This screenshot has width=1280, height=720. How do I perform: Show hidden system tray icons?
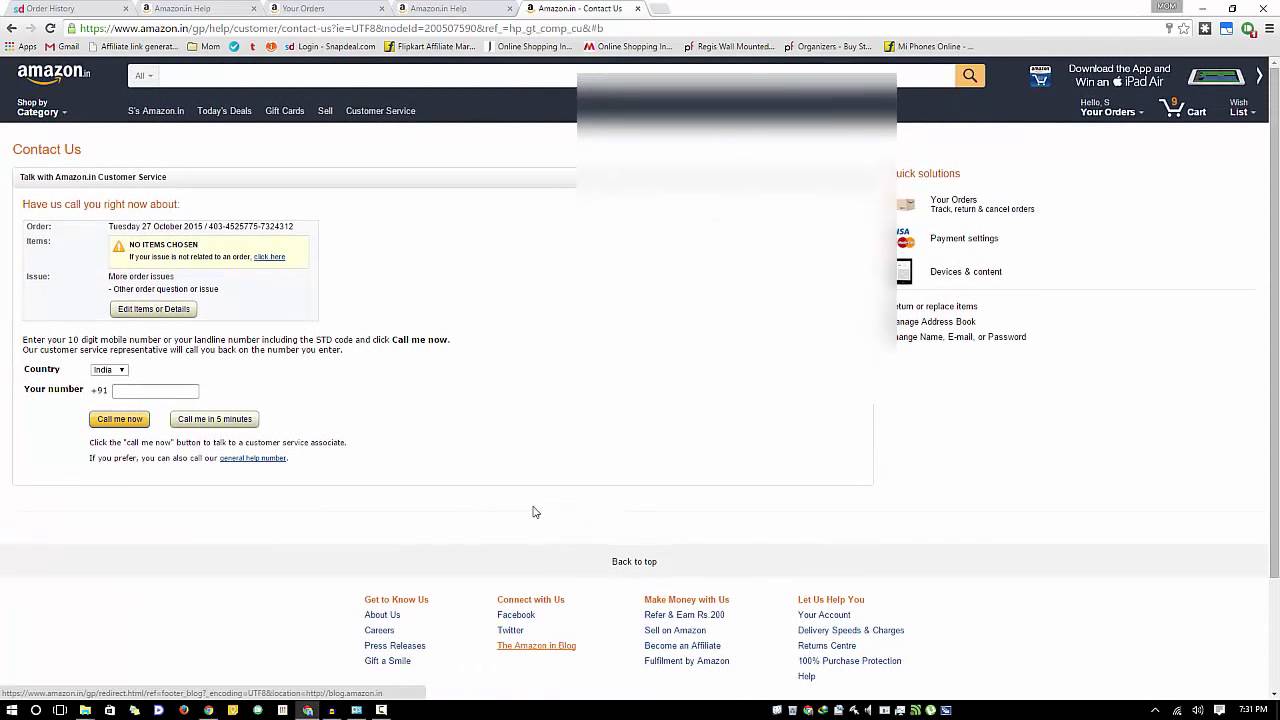(1155, 710)
